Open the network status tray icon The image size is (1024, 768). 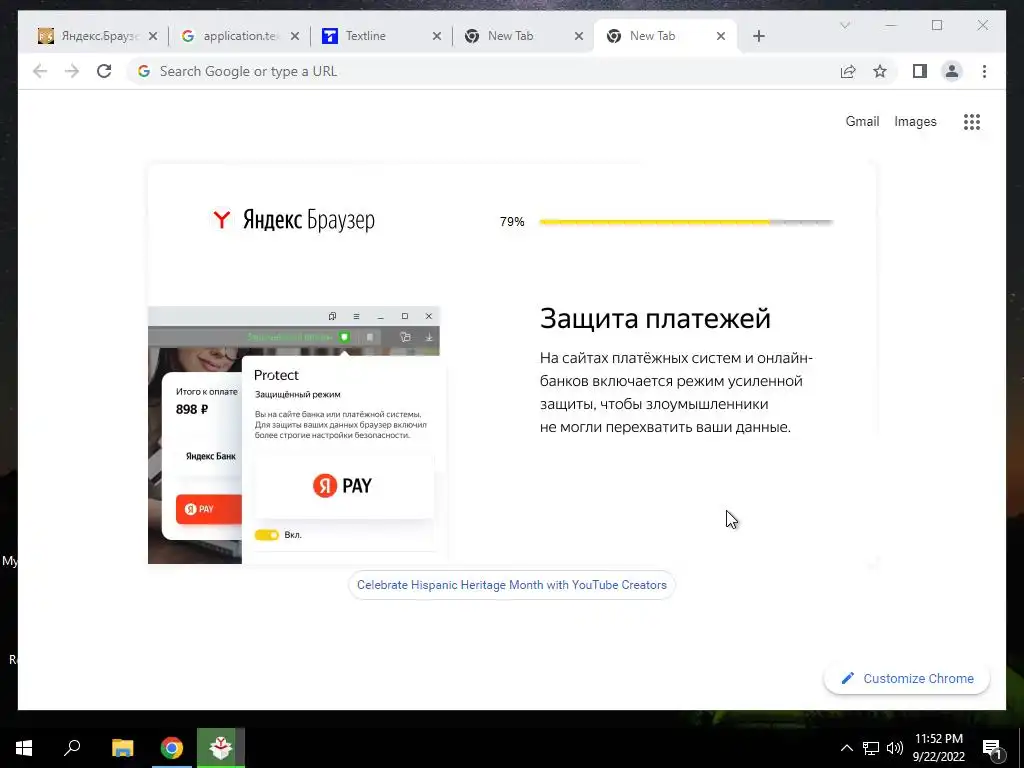[871, 748]
